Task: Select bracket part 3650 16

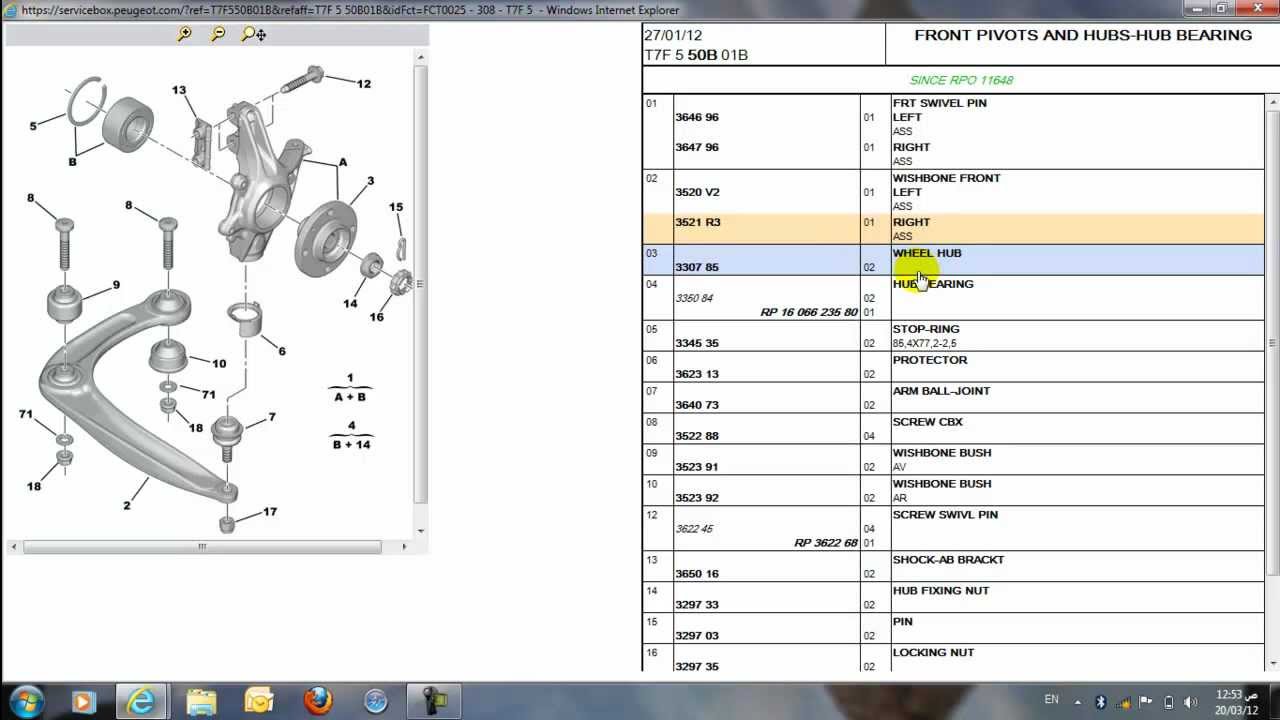Action: pos(697,574)
